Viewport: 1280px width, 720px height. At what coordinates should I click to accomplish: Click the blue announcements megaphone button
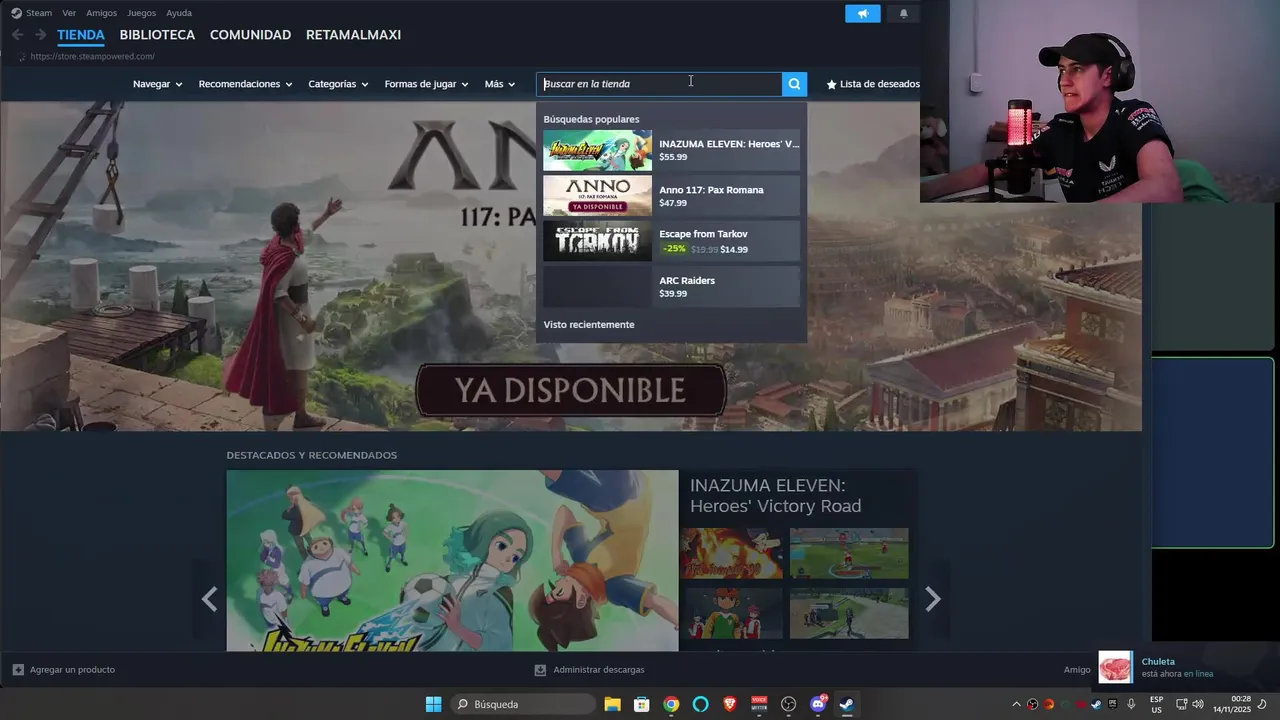[862, 13]
